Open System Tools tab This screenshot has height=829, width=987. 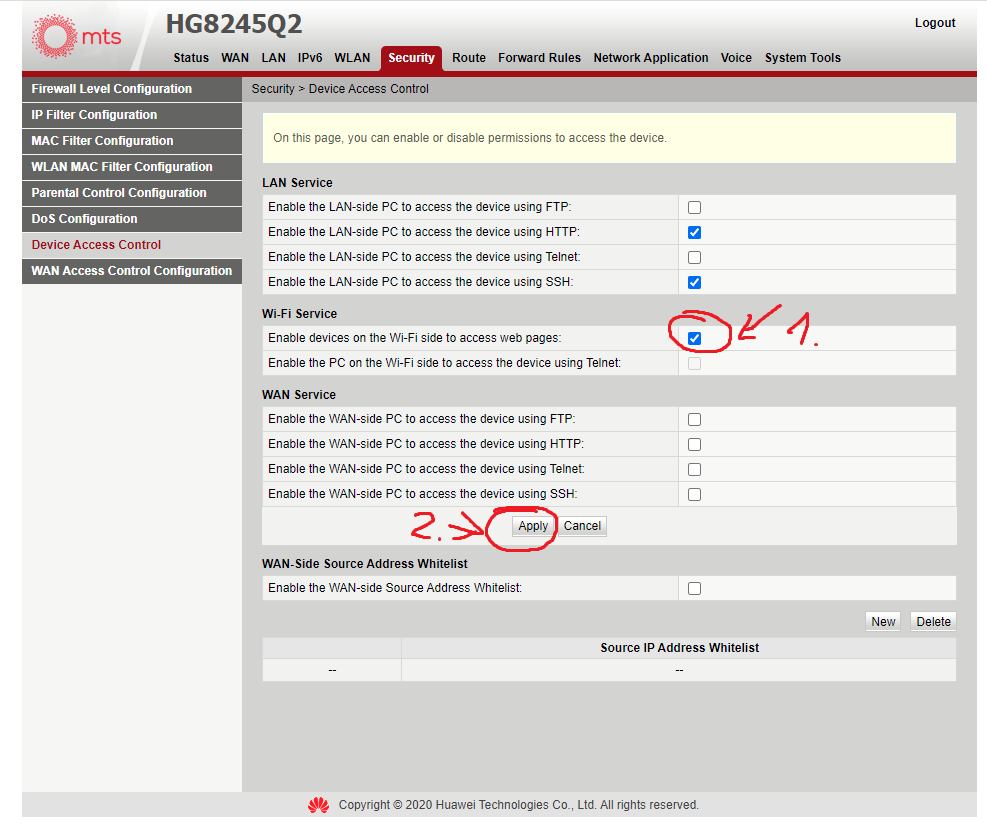[x=803, y=58]
